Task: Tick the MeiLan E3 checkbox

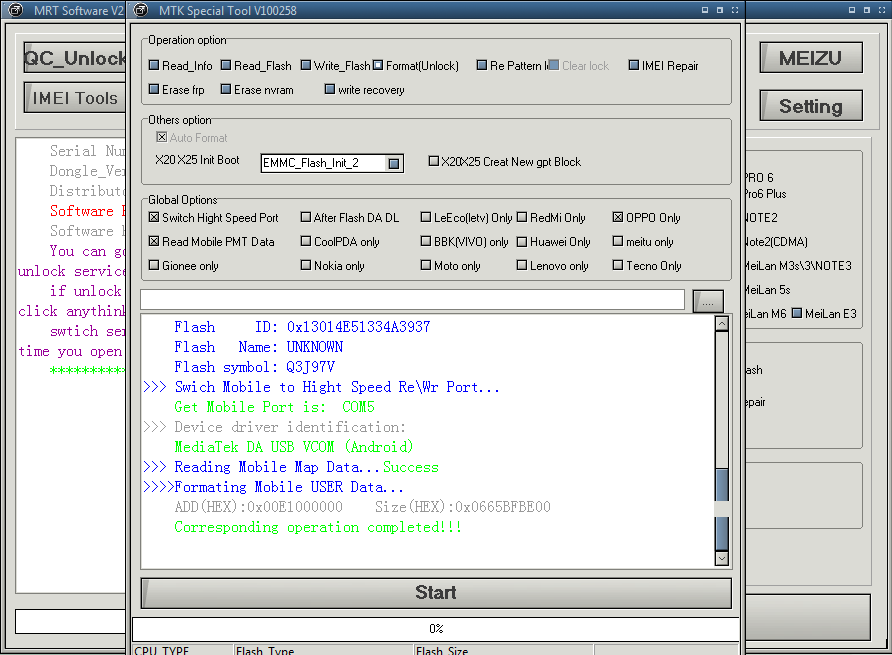Action: (x=796, y=313)
